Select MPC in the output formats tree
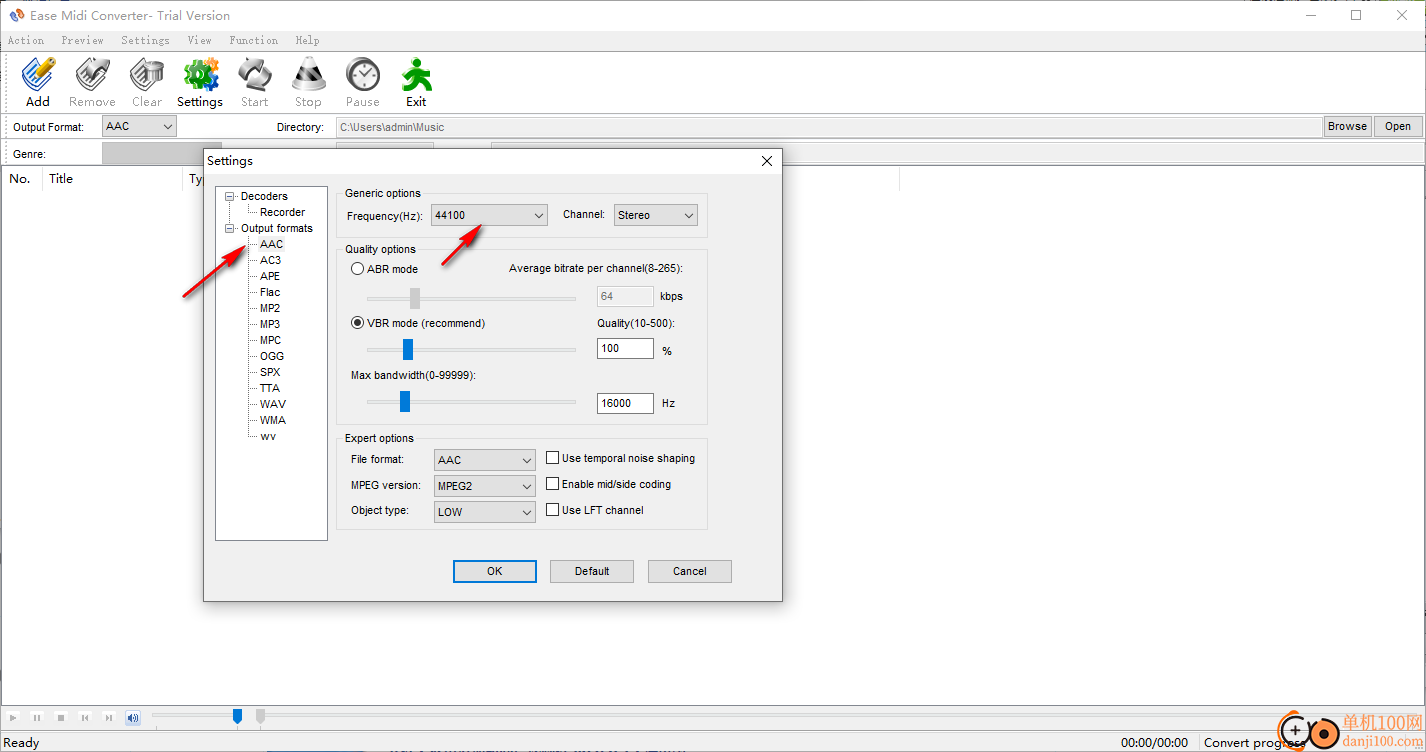The width and height of the screenshot is (1426, 752). click(x=270, y=340)
